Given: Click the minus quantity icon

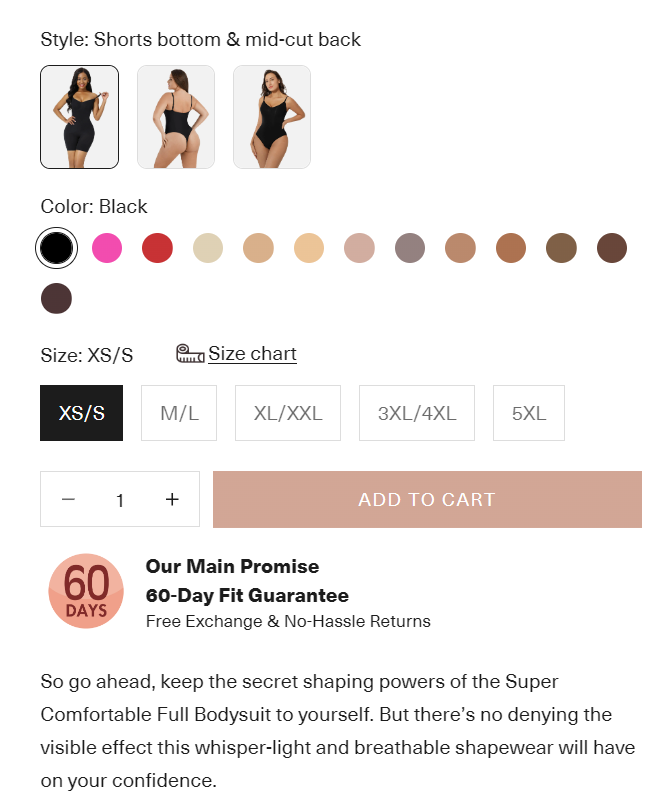Looking at the screenshot, I should (x=68, y=499).
